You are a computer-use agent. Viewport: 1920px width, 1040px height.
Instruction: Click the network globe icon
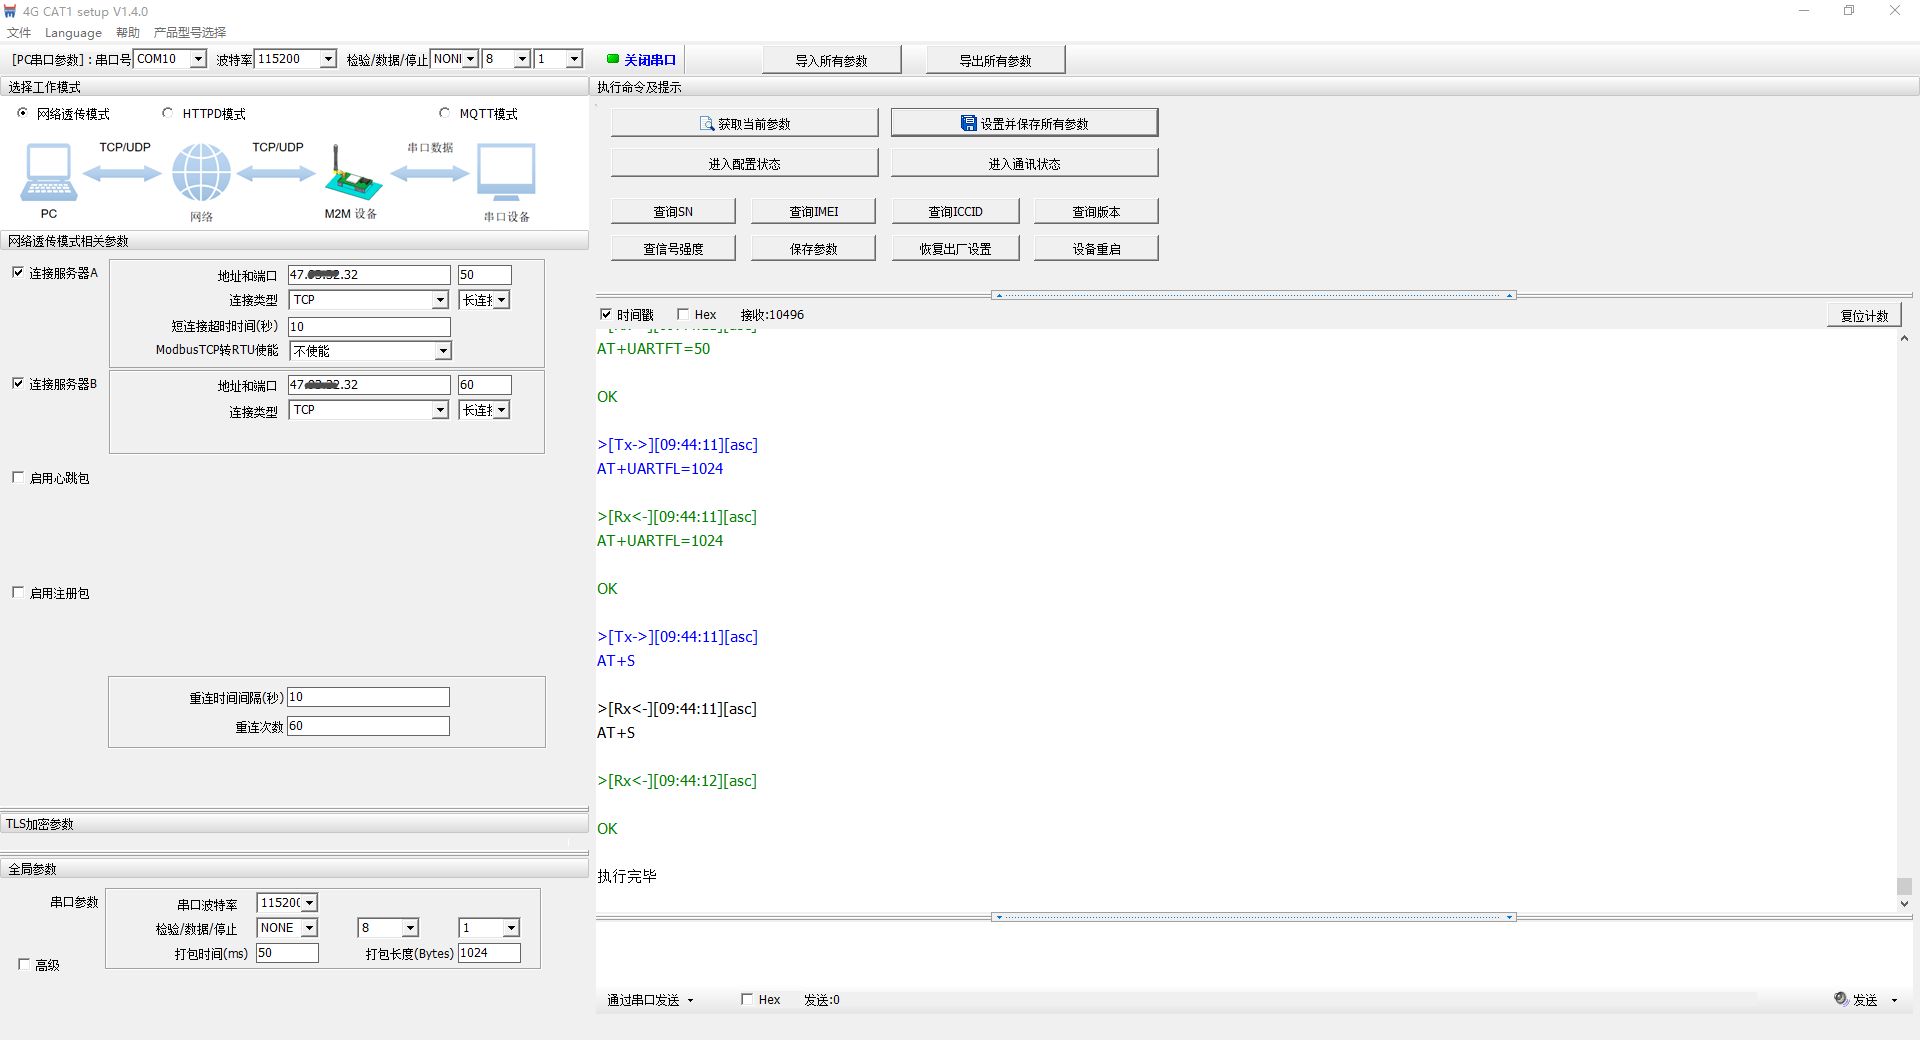click(x=201, y=172)
